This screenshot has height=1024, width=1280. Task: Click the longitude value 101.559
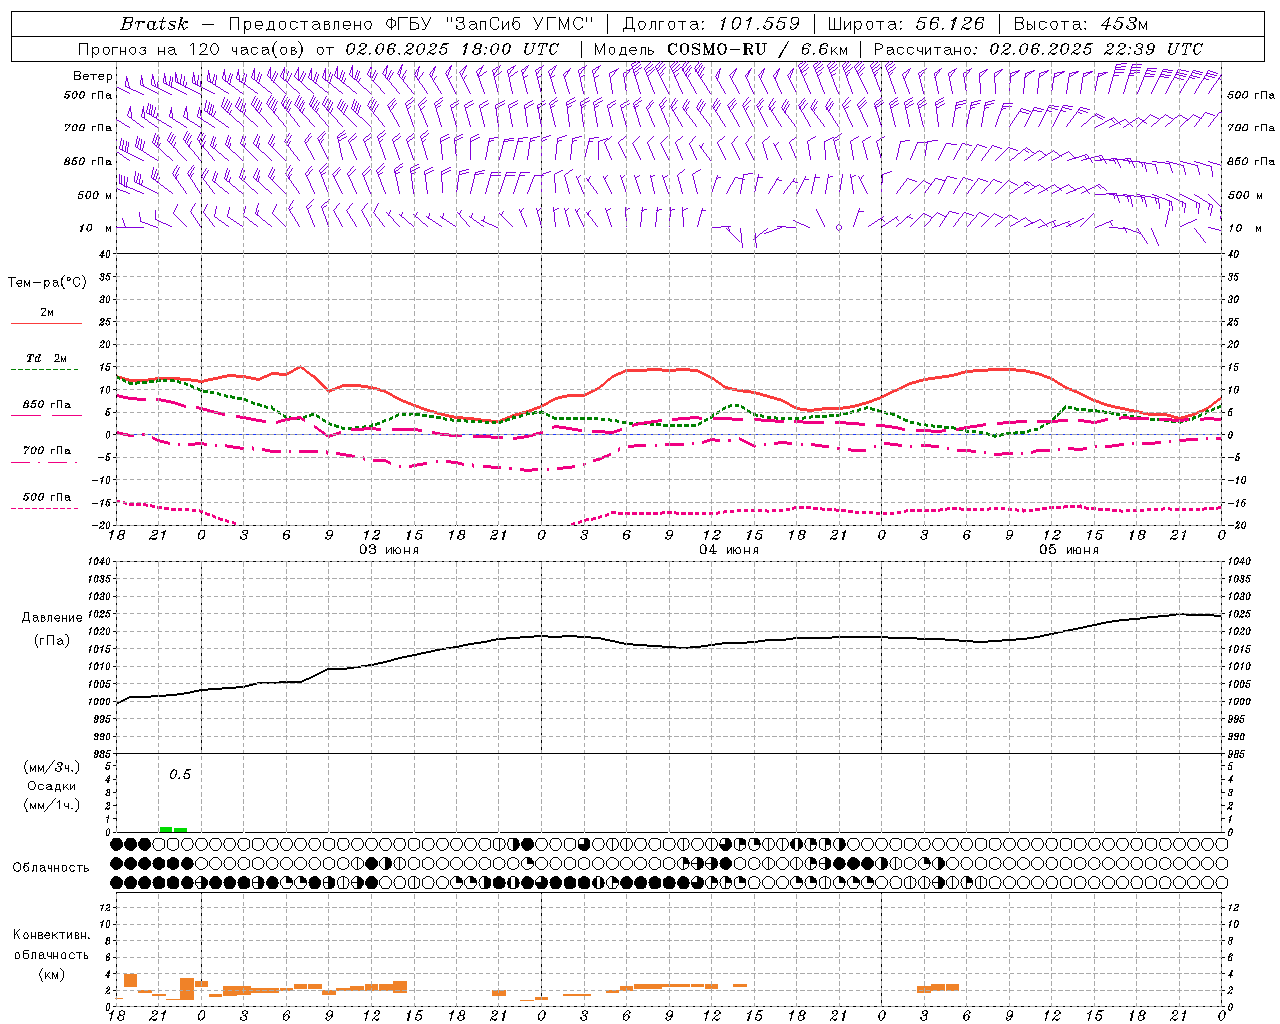(759, 24)
